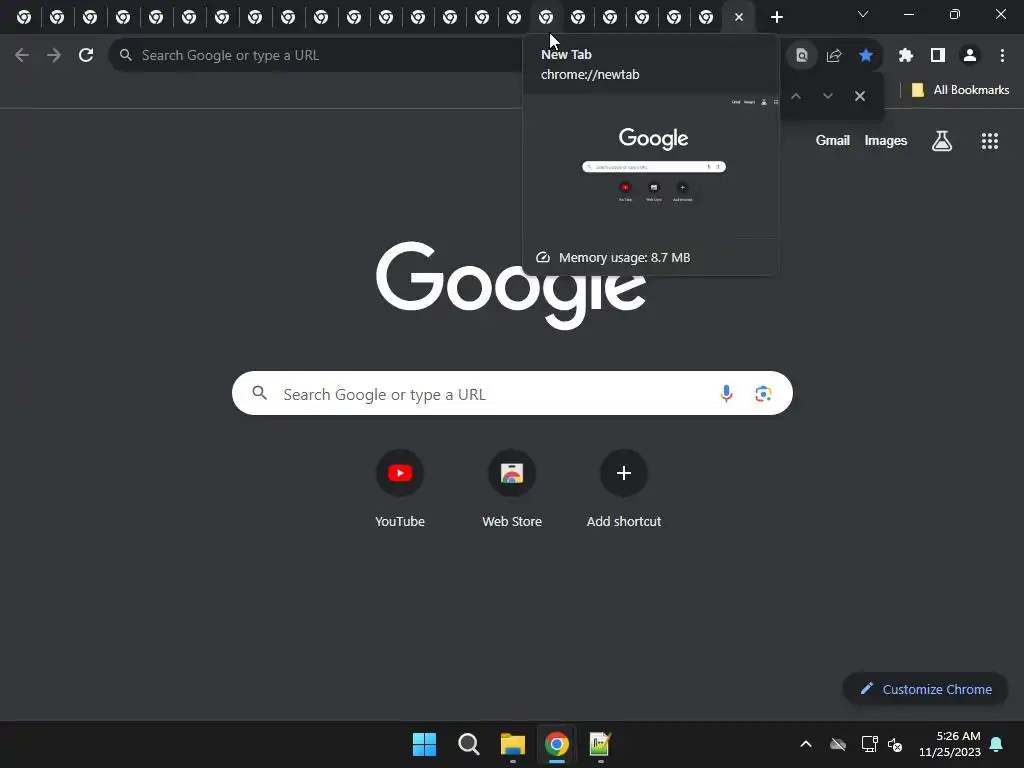This screenshot has width=1024, height=768.
Task: Open notifications bell icon
Action: point(997,744)
